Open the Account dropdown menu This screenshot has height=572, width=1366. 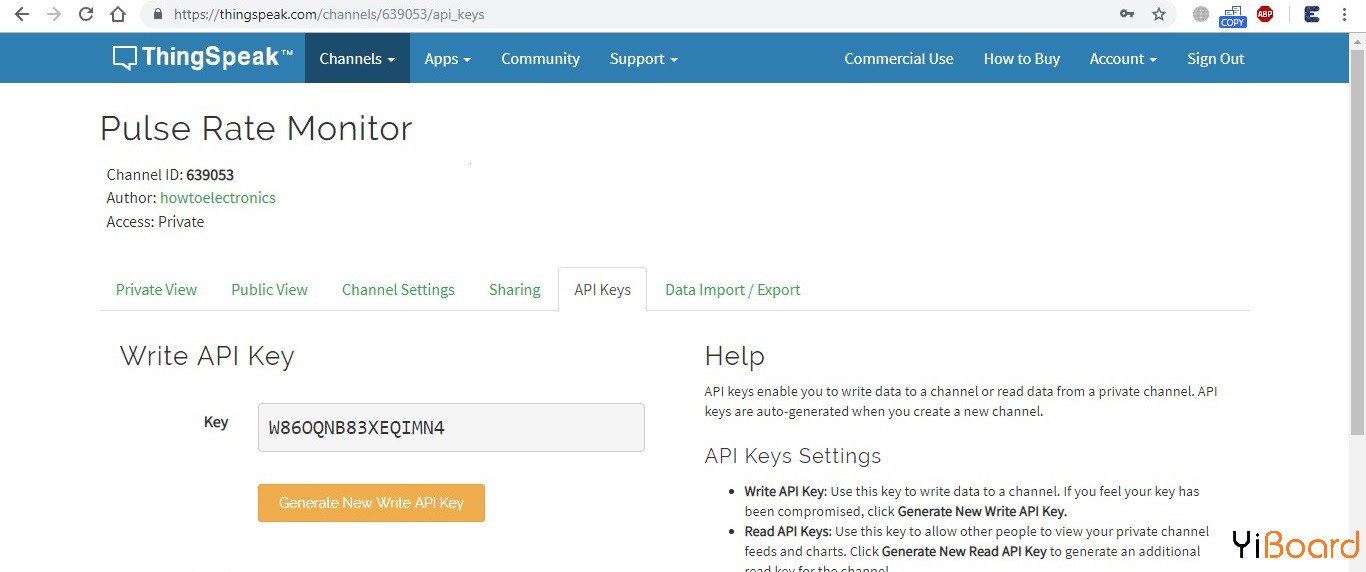pyautogui.click(x=1122, y=58)
